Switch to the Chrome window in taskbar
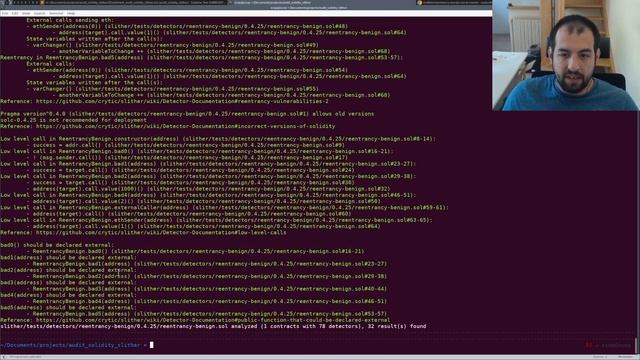Screen dimensions: 640x360 point(453,2)
